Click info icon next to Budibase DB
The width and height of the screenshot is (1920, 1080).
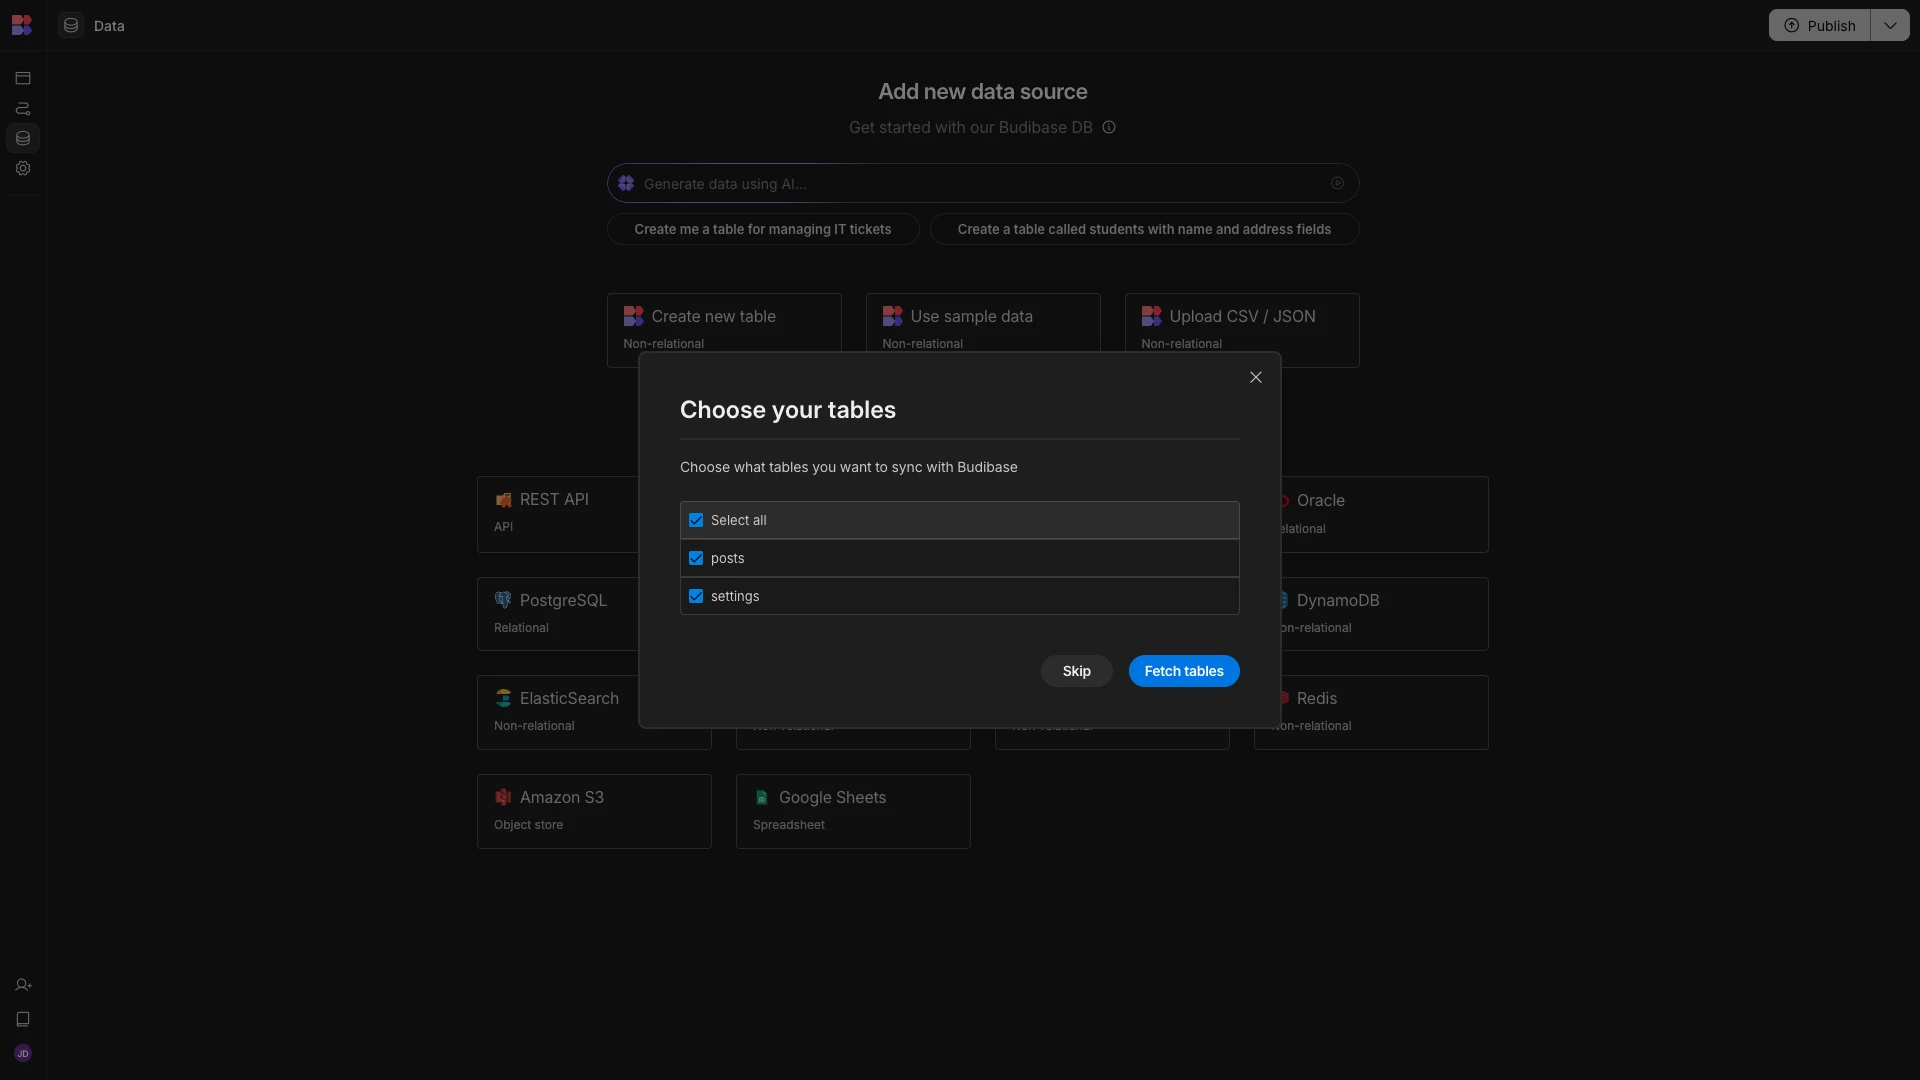[x=1109, y=127]
